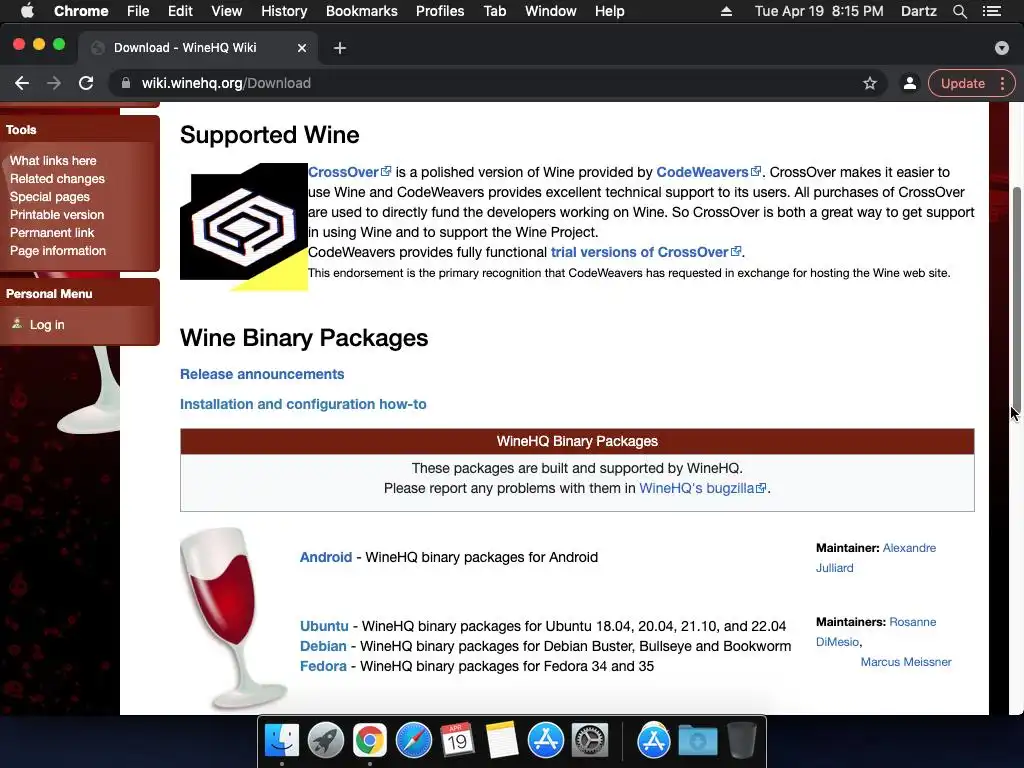Open Finder from the Dock
Viewport: 1024px width, 768px height.
click(281, 741)
